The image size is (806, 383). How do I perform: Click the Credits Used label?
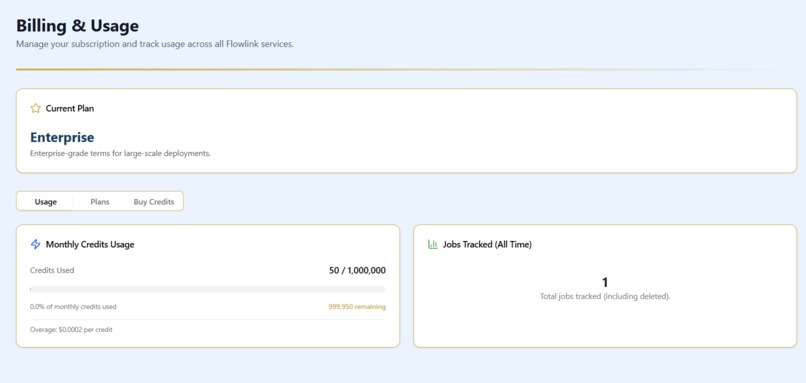52,270
